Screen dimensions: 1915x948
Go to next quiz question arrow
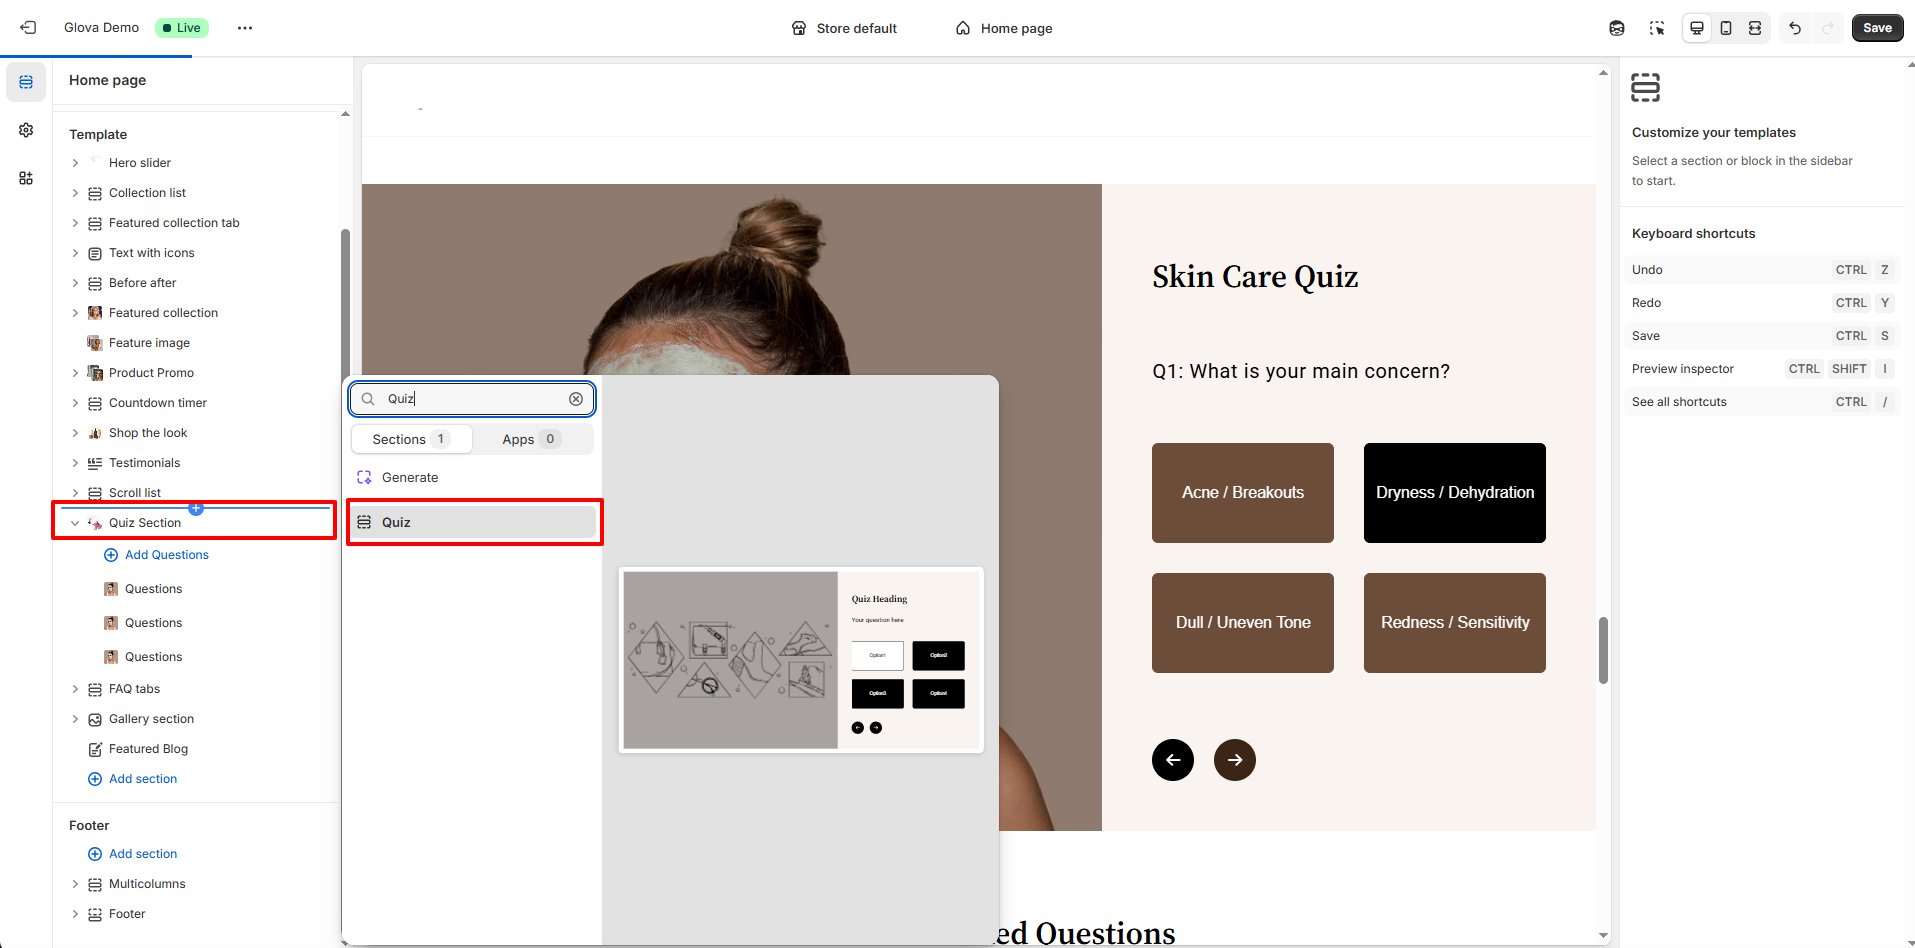point(1234,760)
